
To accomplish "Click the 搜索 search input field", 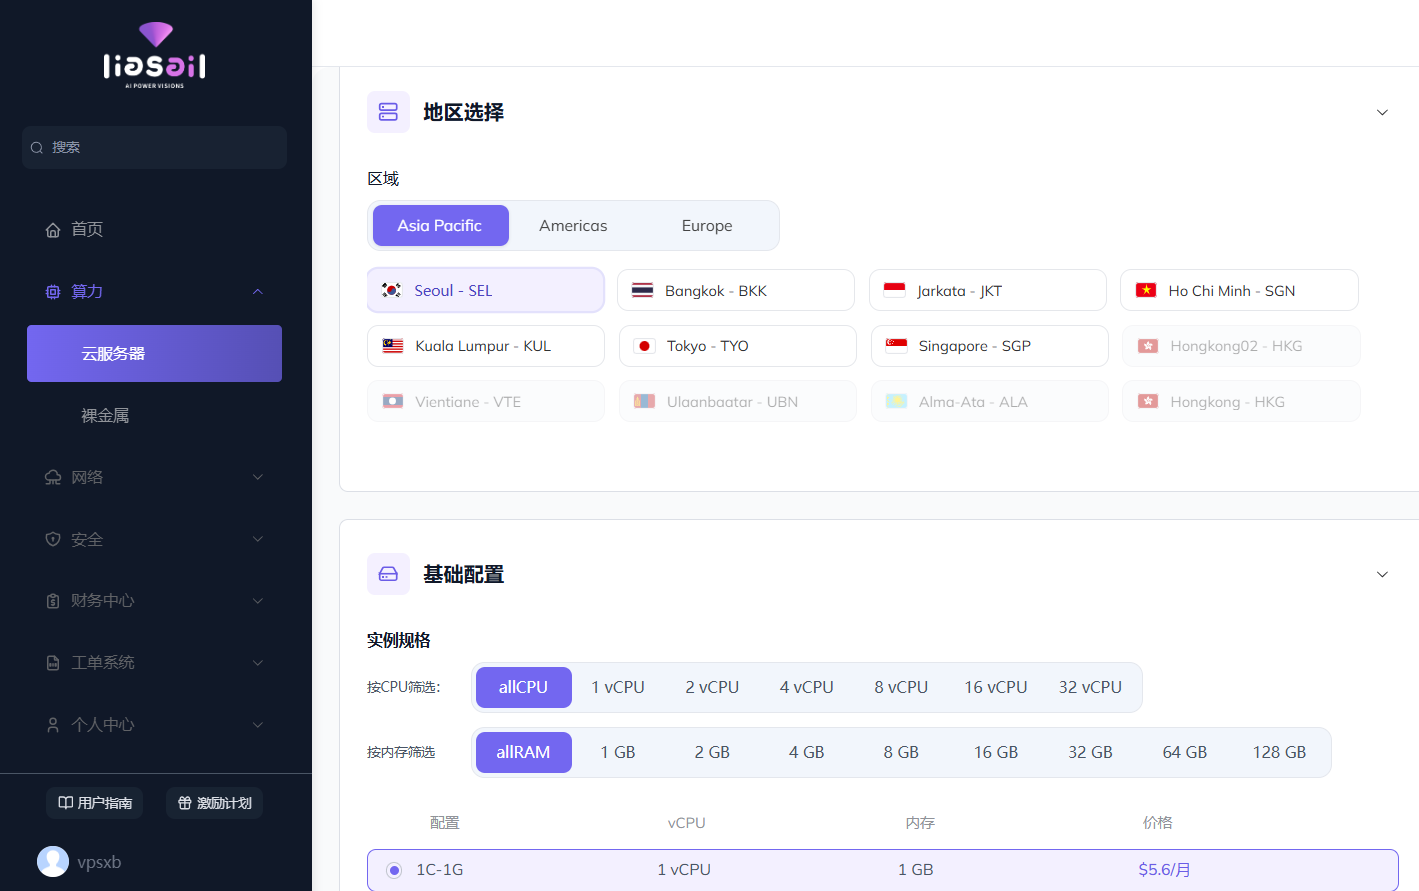I will pyautogui.click(x=154, y=146).
